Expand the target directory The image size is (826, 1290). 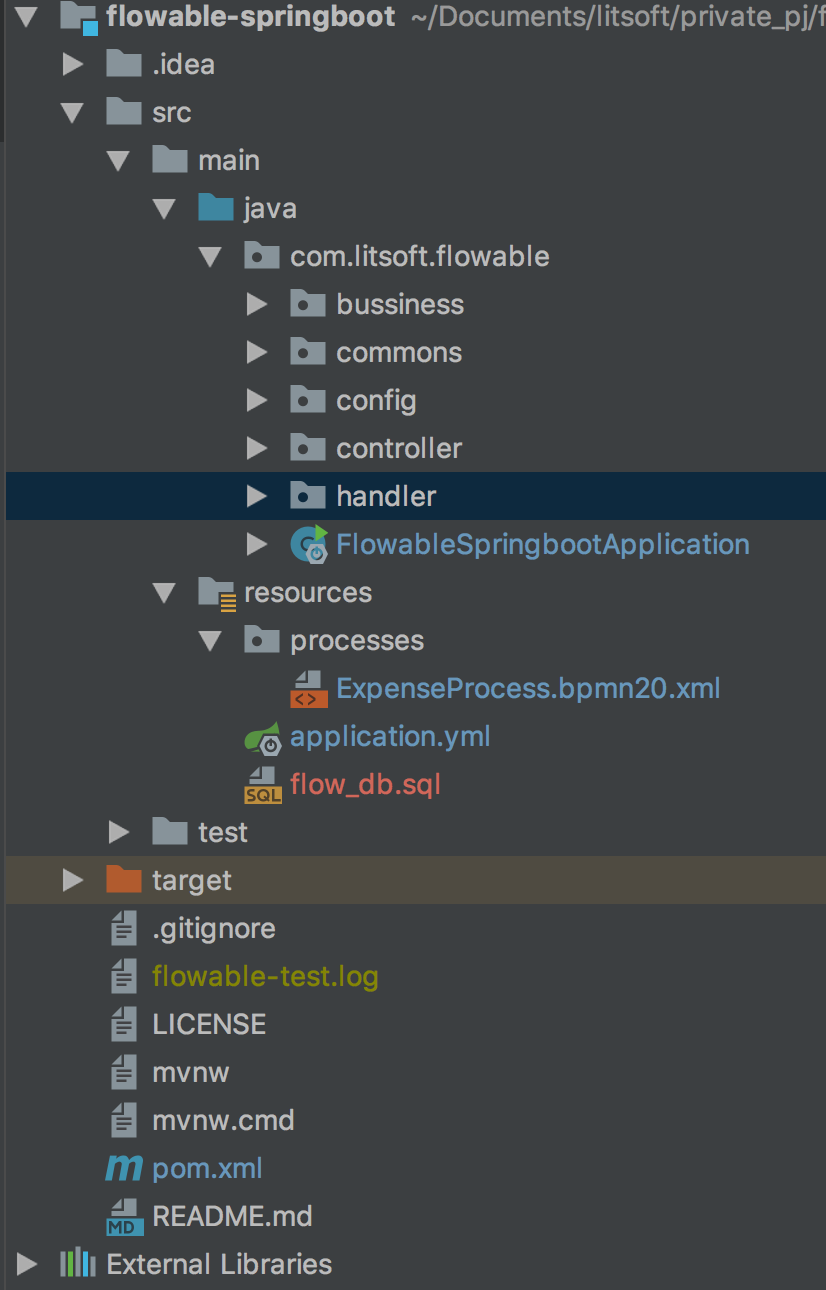72,880
